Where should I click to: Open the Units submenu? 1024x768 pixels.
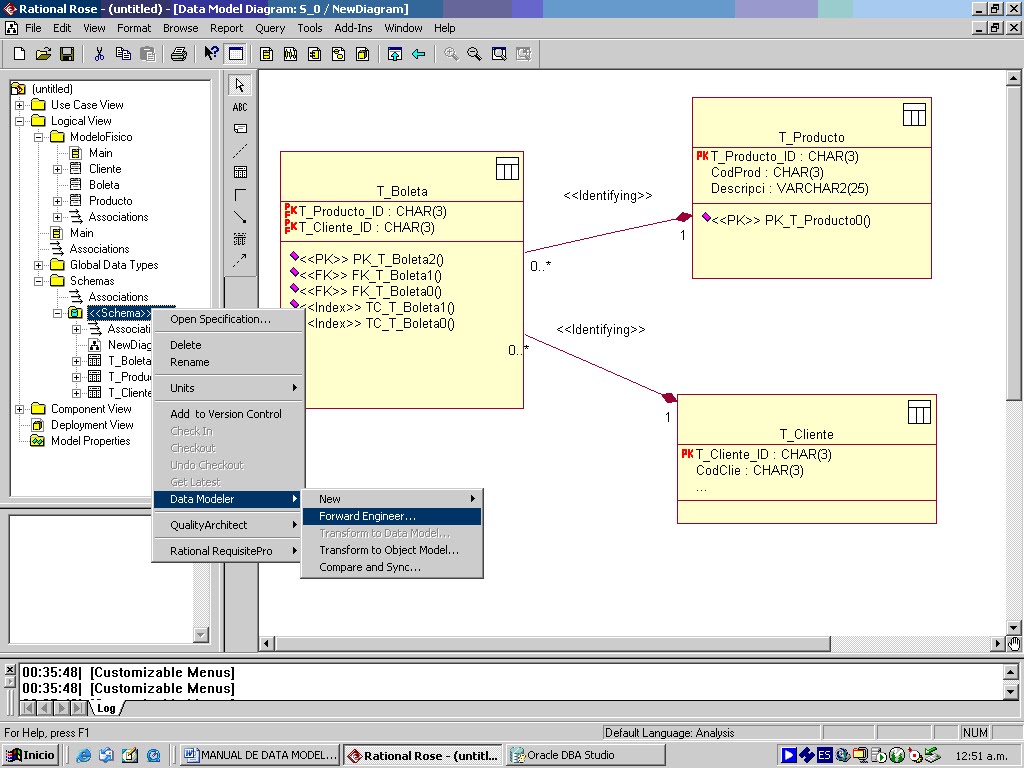click(228, 388)
